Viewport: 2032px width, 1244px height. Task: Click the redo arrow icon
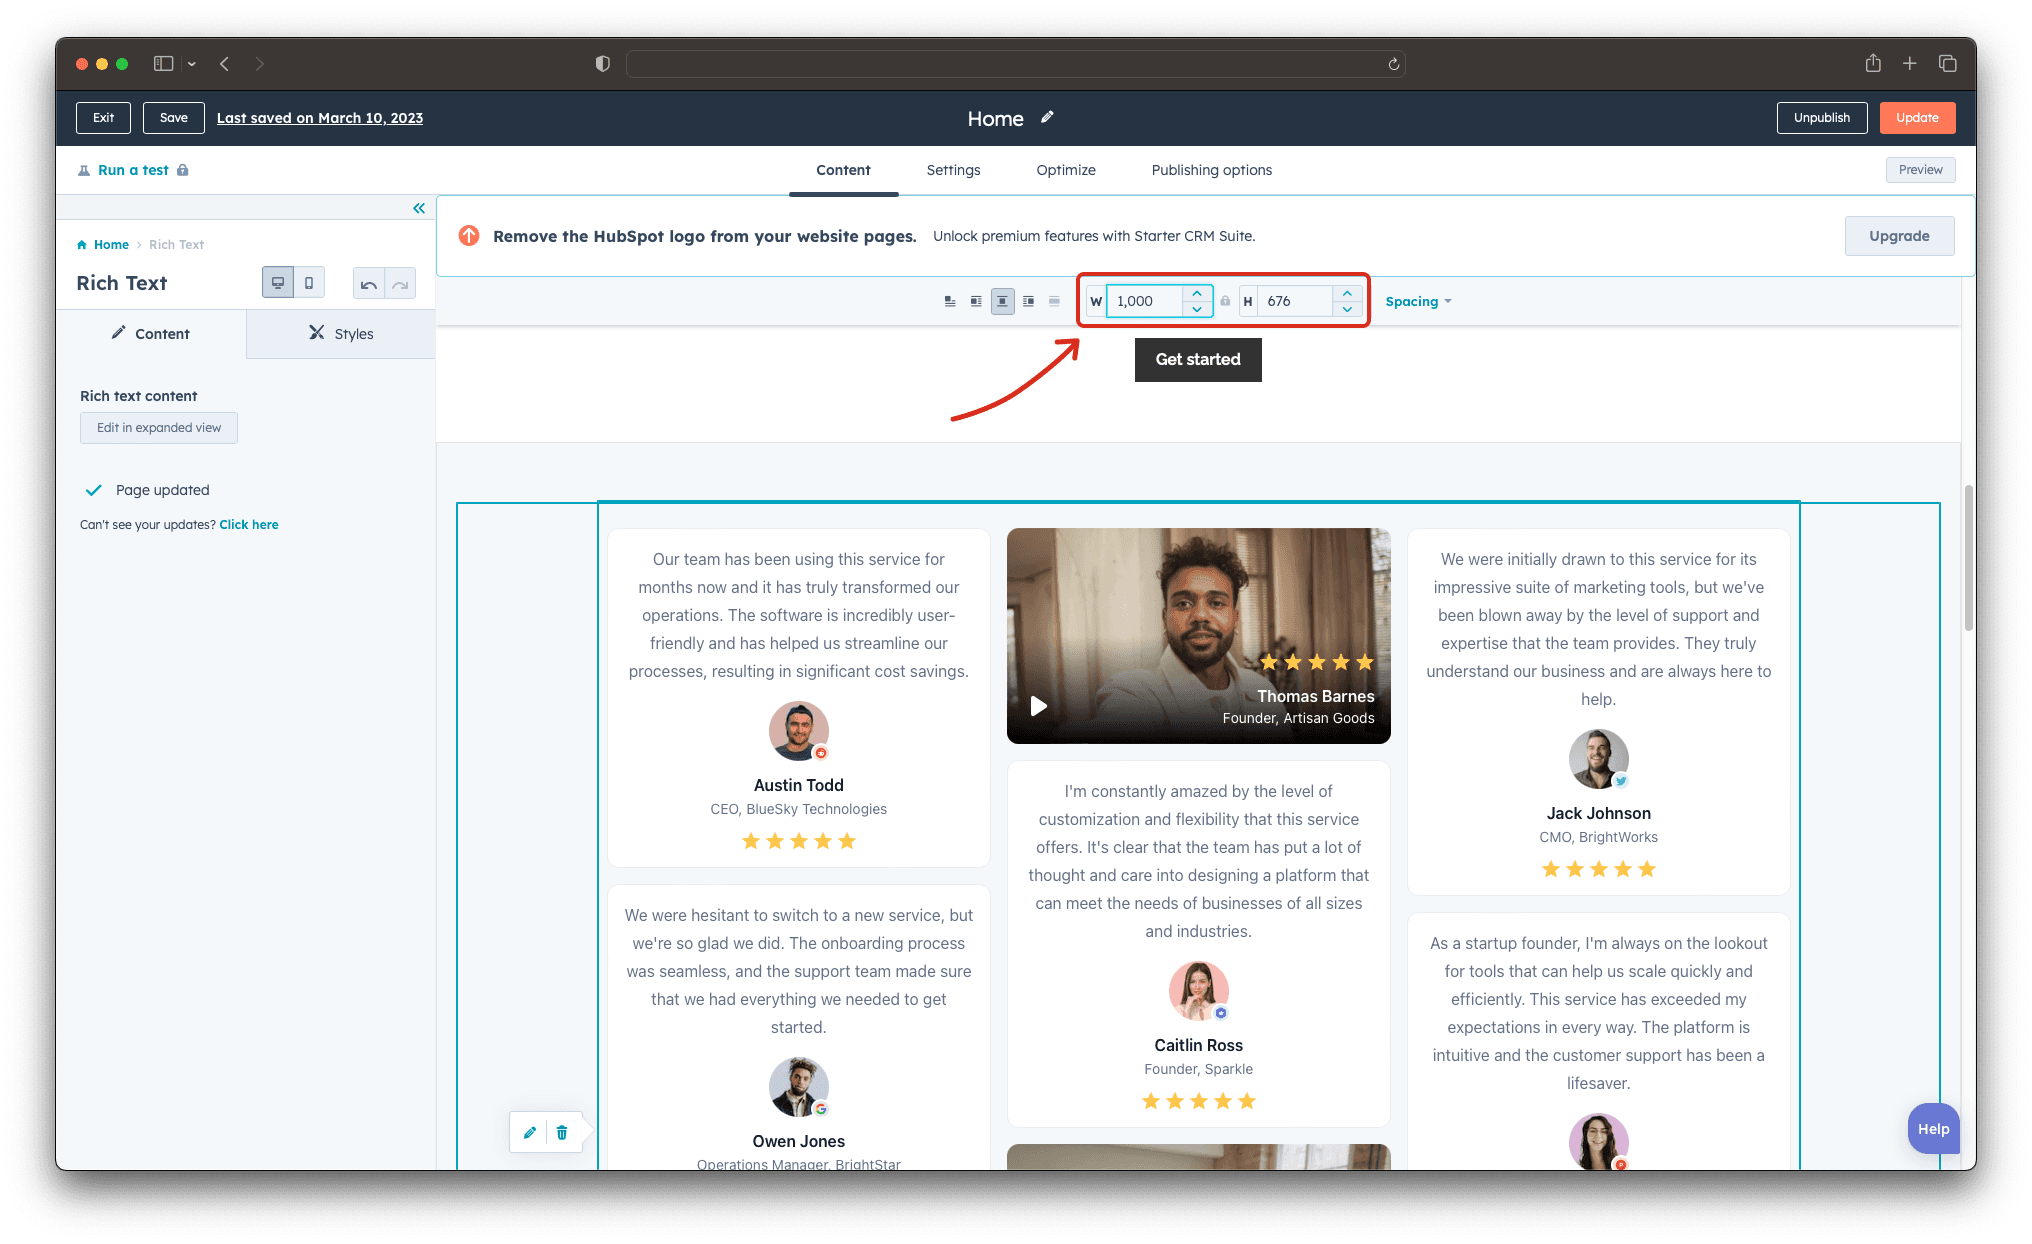click(x=400, y=284)
